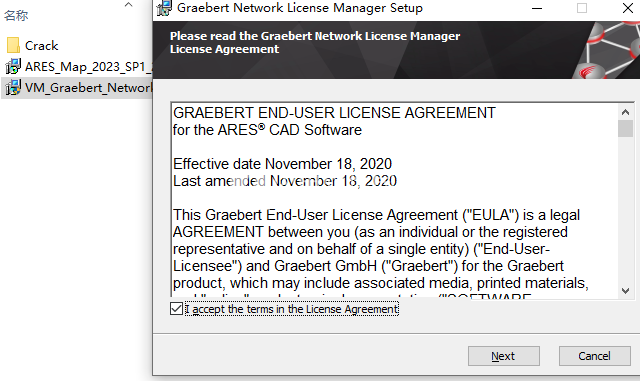The image size is (640, 381).
Task: Close the Graebert License Manager Setup window
Action: point(628,8)
